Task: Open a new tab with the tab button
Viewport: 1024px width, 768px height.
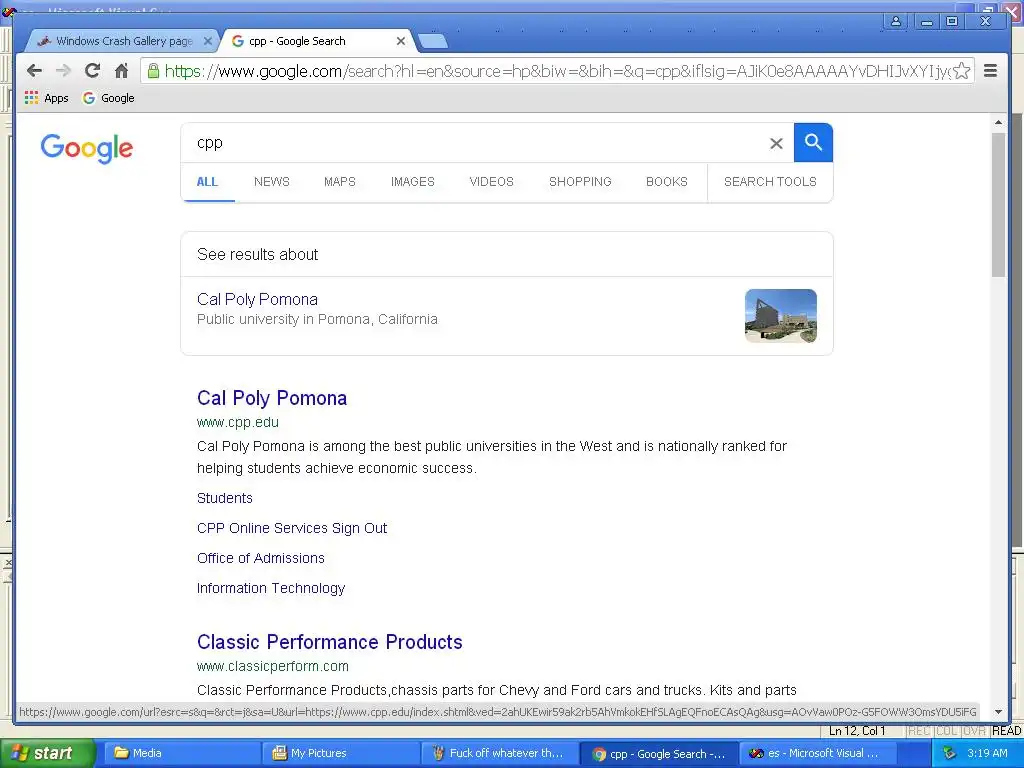Action: click(x=432, y=42)
